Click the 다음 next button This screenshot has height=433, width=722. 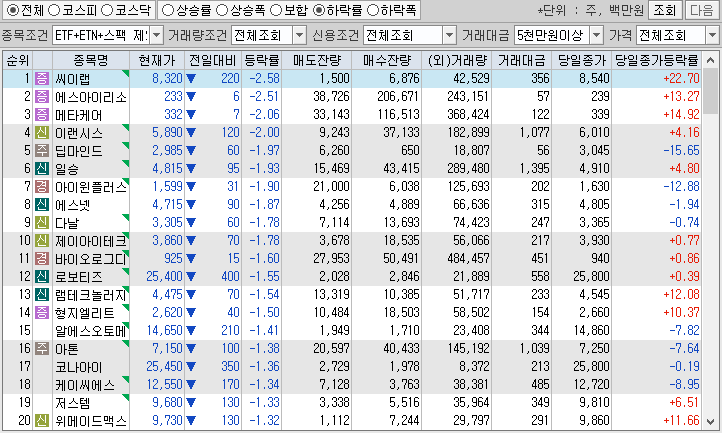pos(702,10)
